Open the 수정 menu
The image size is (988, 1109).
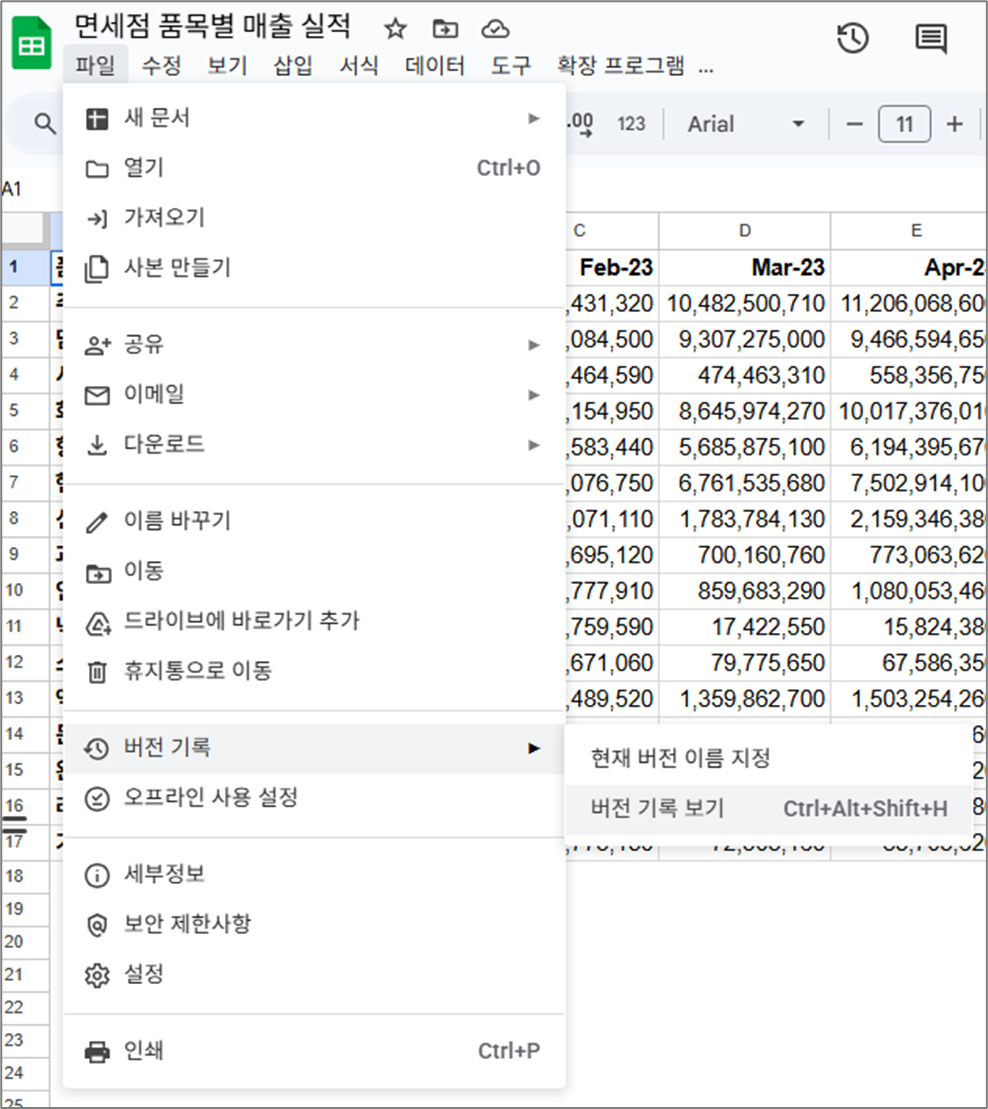(161, 65)
